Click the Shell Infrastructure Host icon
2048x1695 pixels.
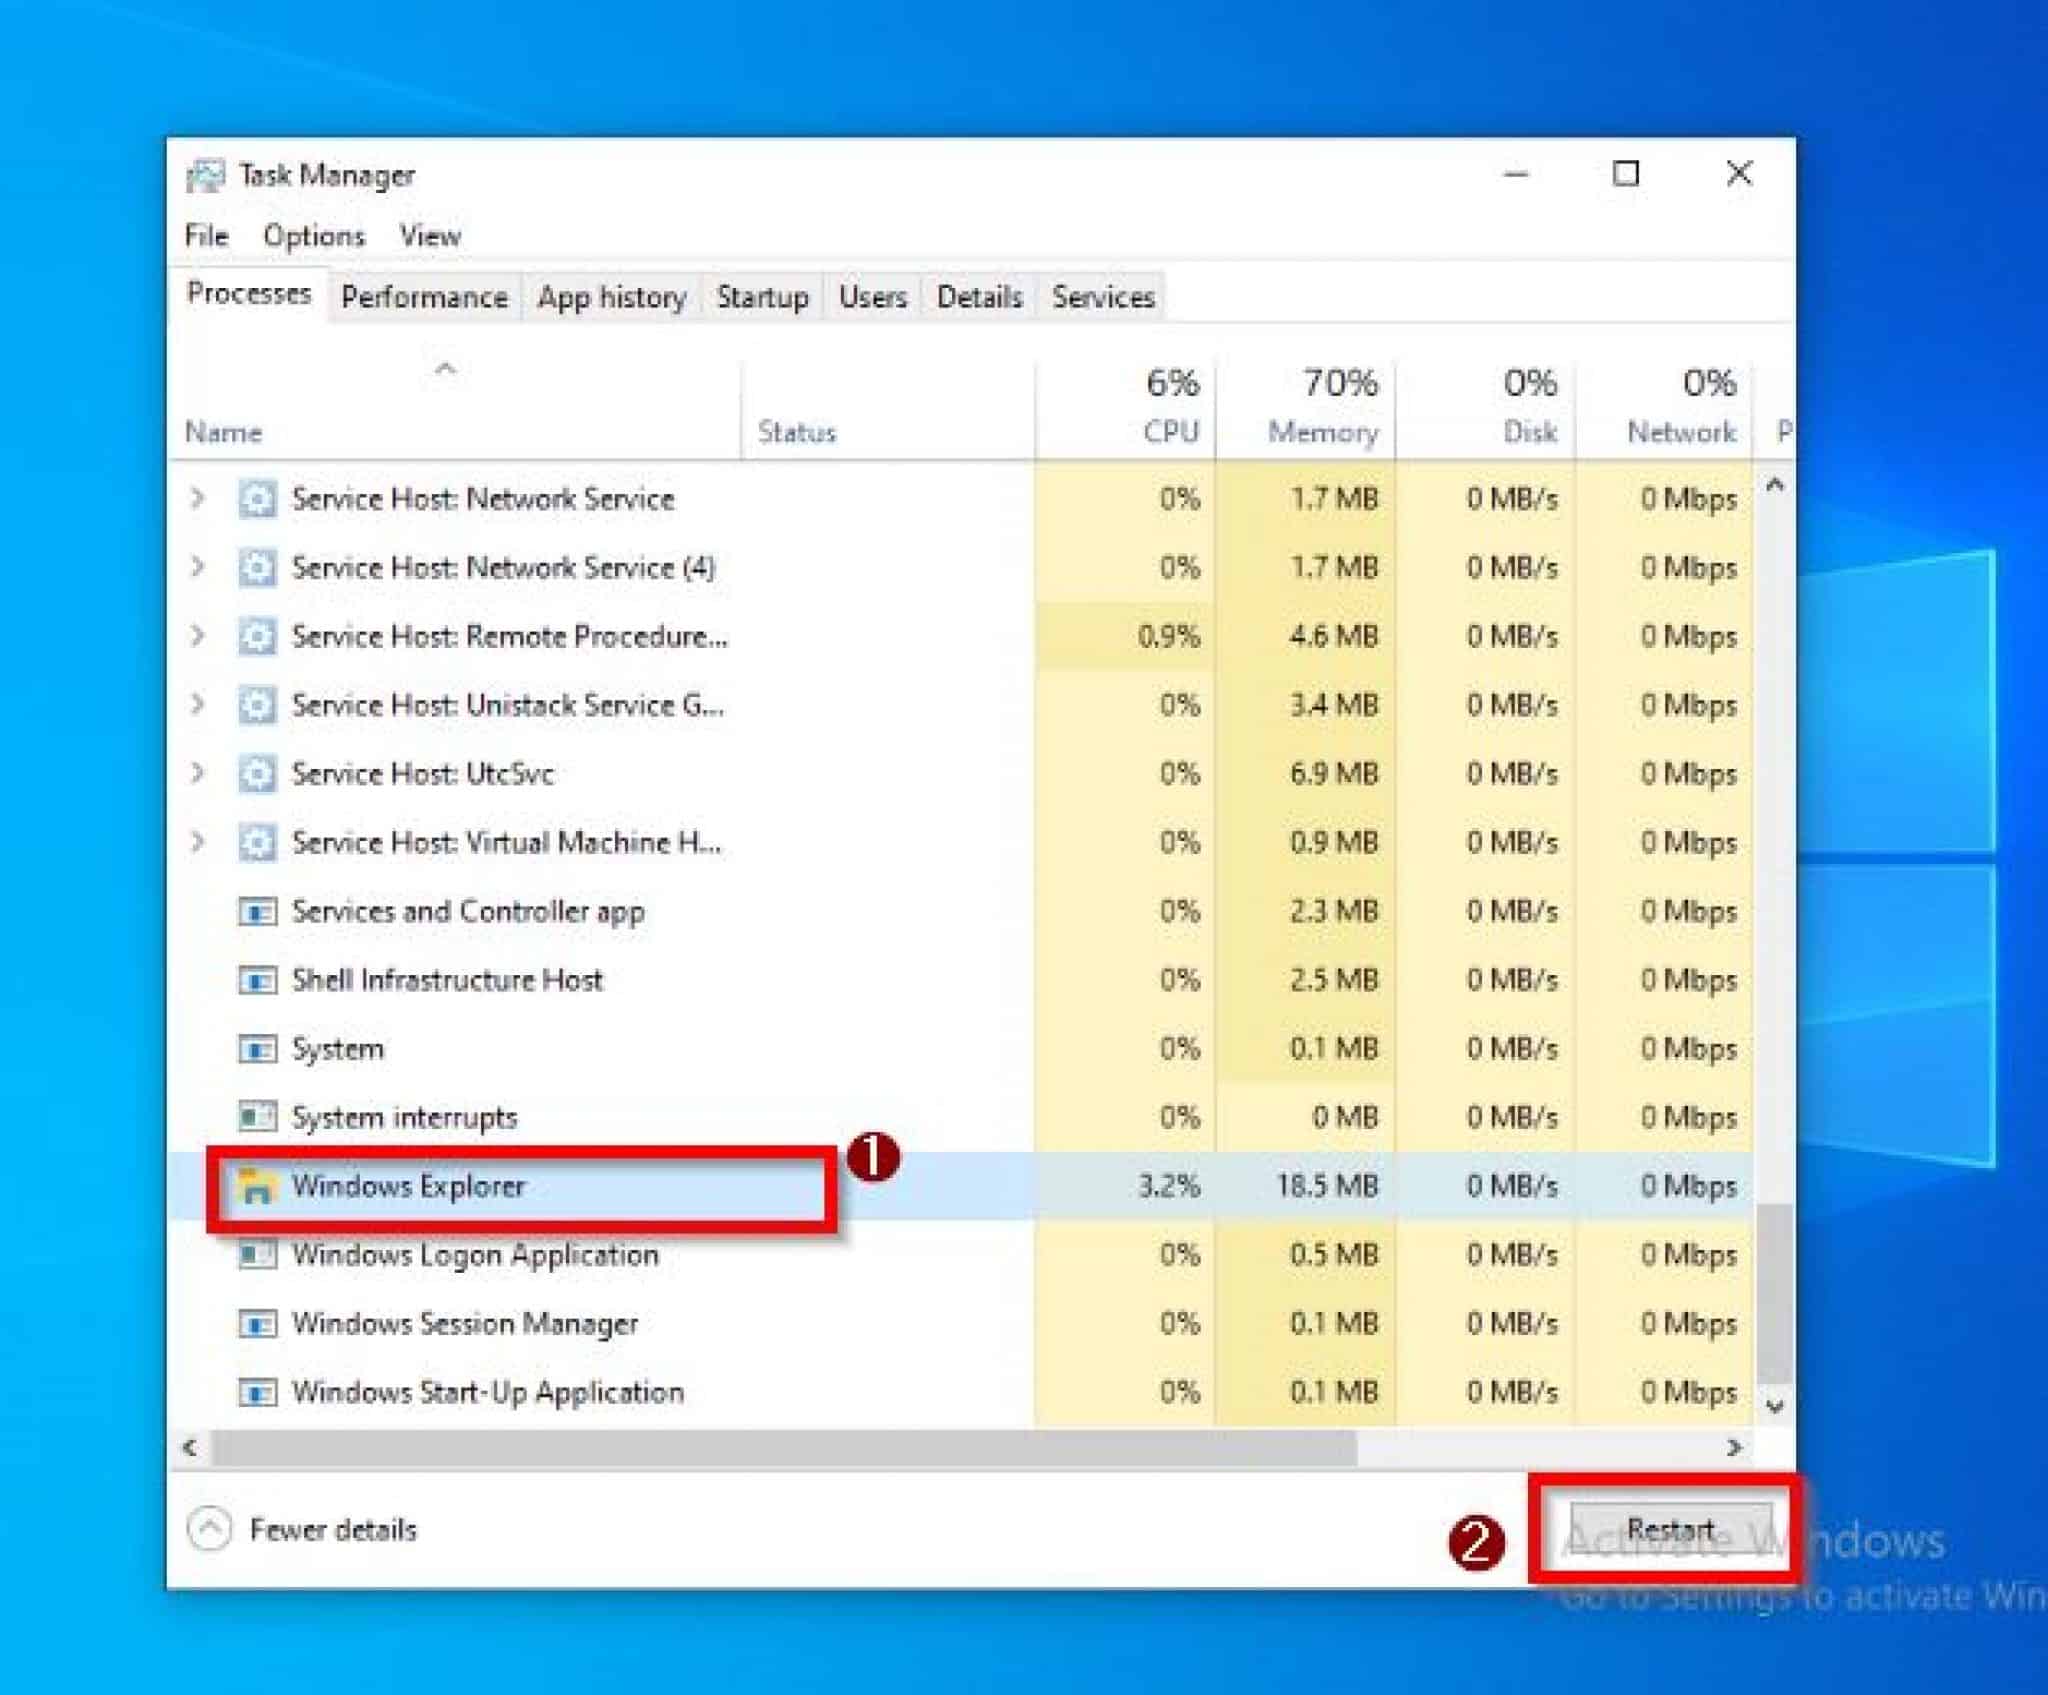pos(258,980)
